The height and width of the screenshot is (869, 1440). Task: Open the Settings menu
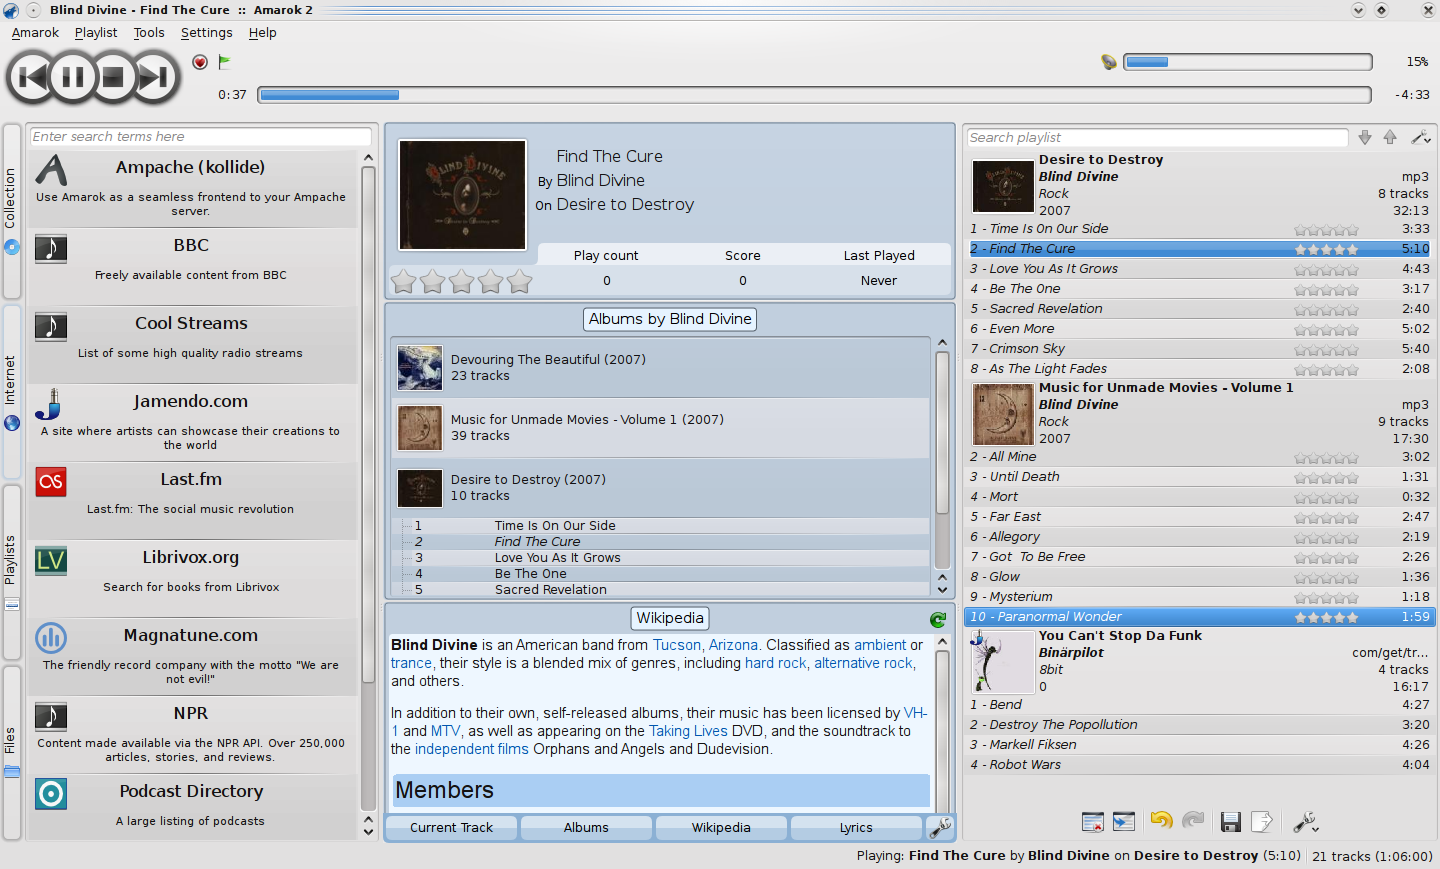click(x=206, y=33)
